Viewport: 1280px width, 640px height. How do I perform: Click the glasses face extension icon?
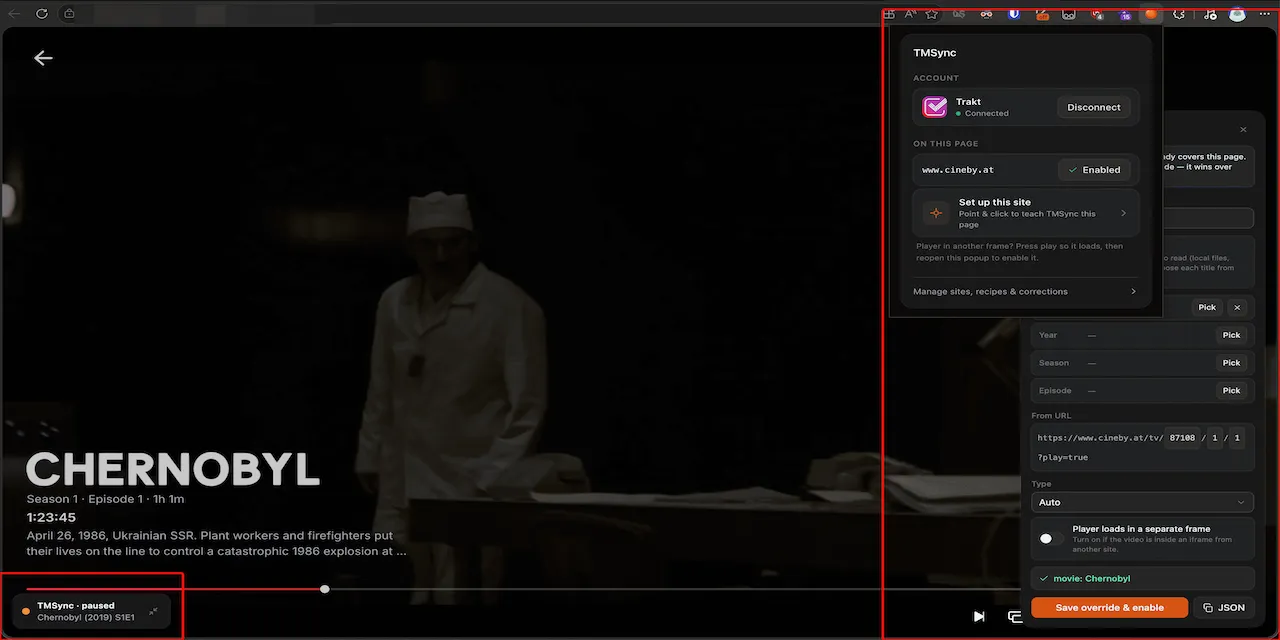coord(987,14)
